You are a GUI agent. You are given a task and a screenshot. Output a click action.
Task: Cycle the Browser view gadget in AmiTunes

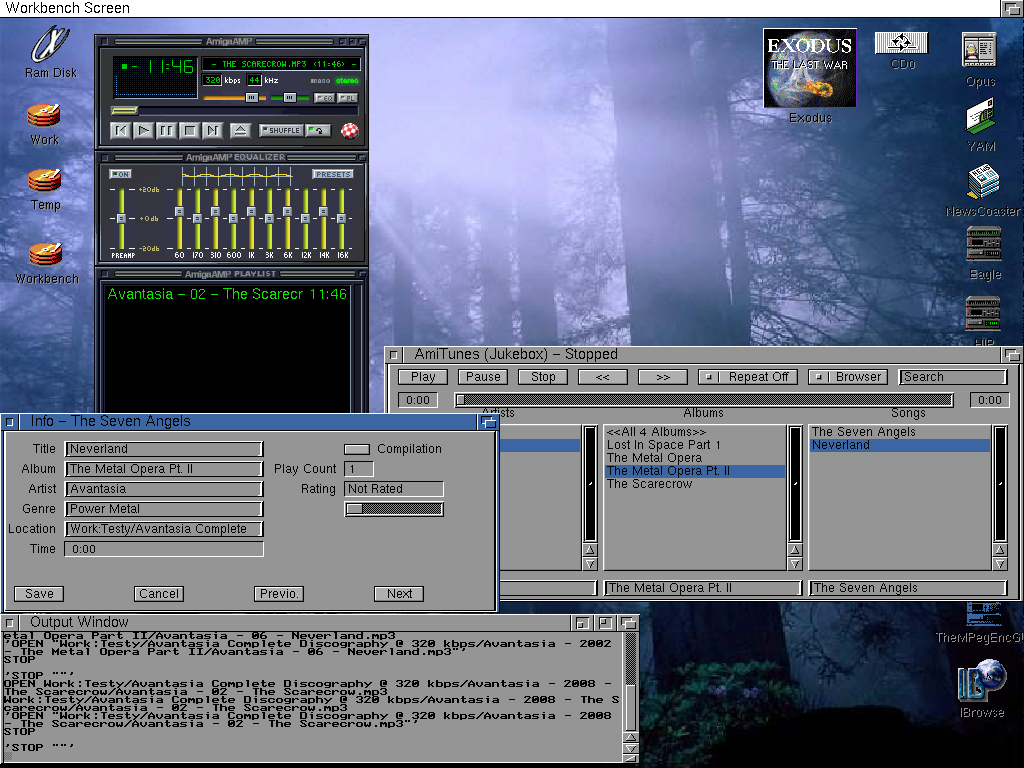tap(848, 377)
